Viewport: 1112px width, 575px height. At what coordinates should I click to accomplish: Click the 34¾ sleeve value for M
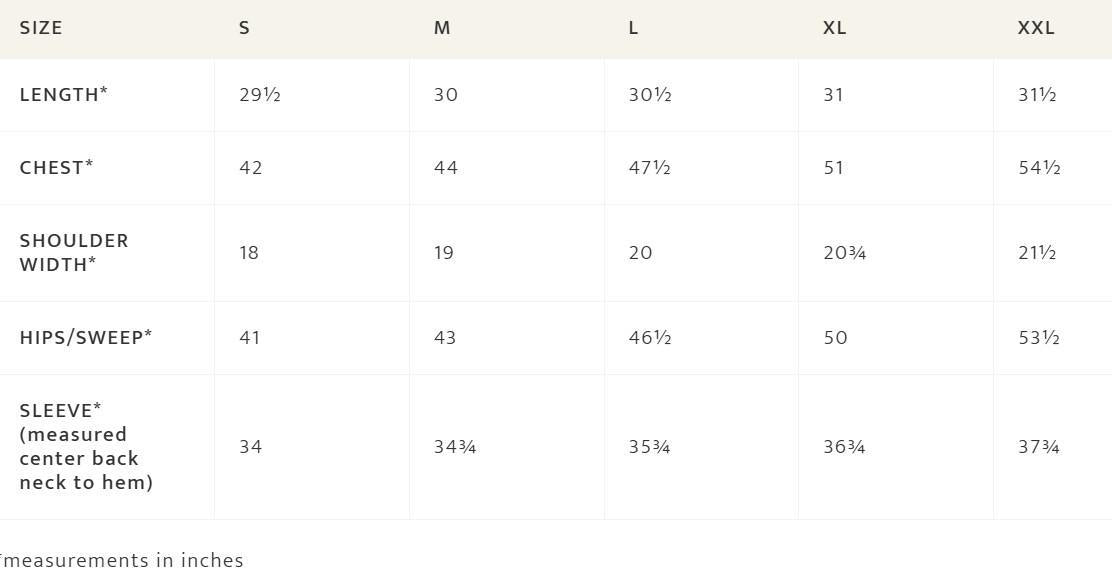point(455,447)
